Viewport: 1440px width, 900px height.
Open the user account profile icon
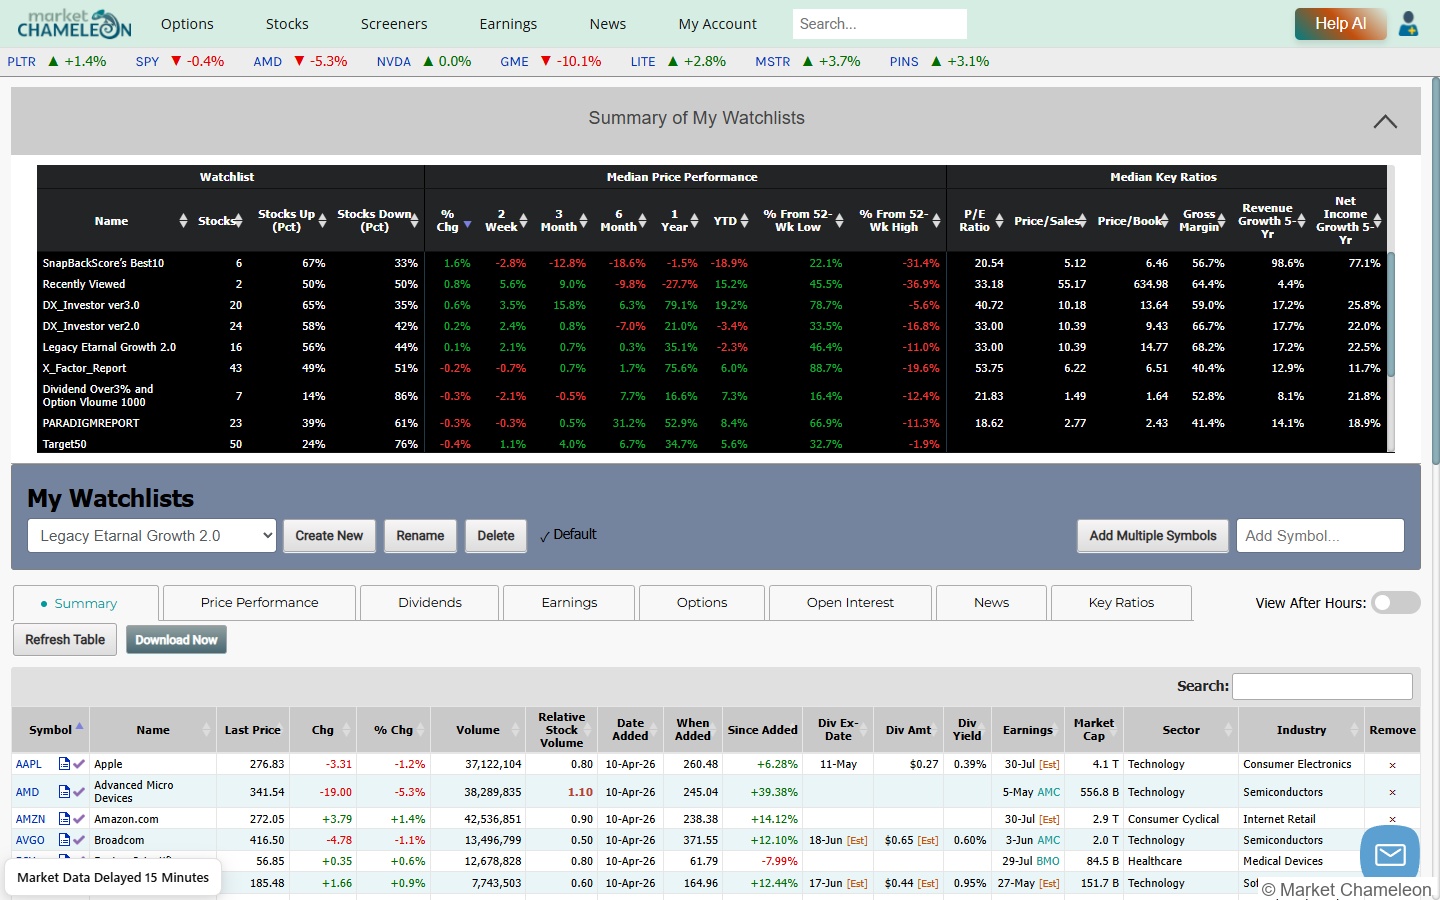coord(1408,24)
